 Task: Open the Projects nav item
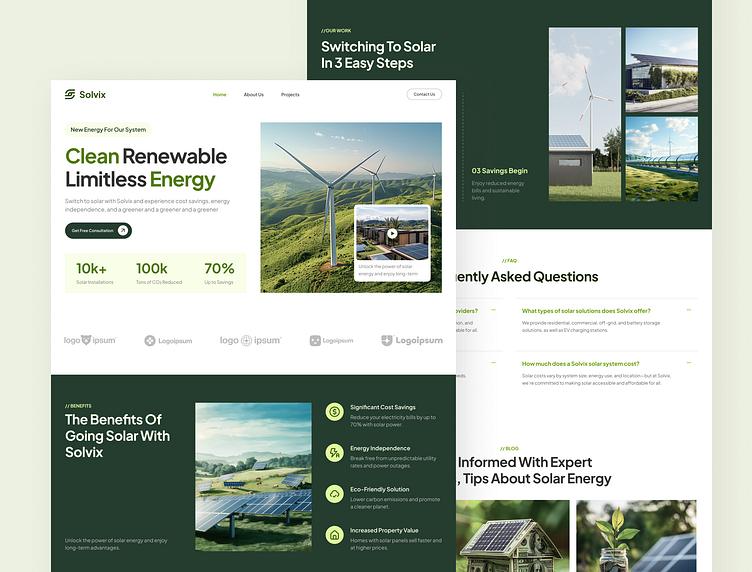pos(290,94)
